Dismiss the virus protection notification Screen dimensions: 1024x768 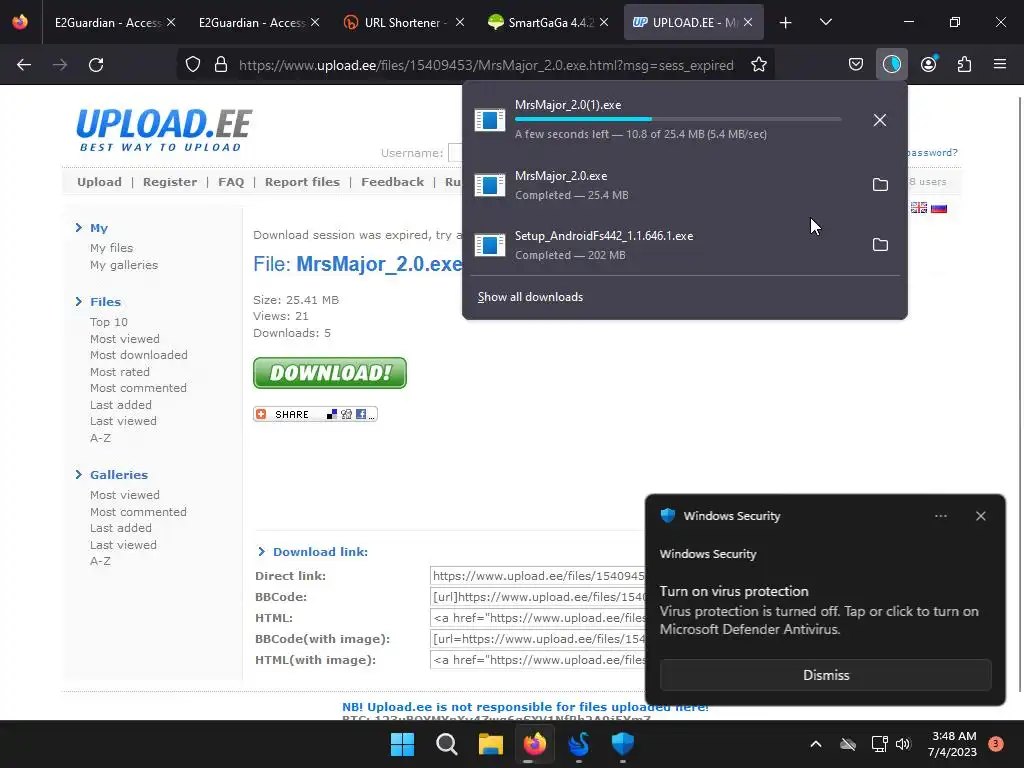[x=825, y=675]
